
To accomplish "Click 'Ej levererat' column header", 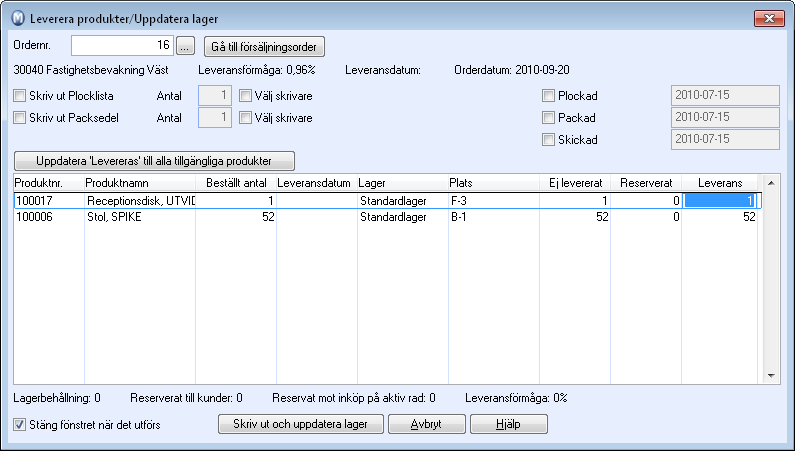I will point(575,183).
